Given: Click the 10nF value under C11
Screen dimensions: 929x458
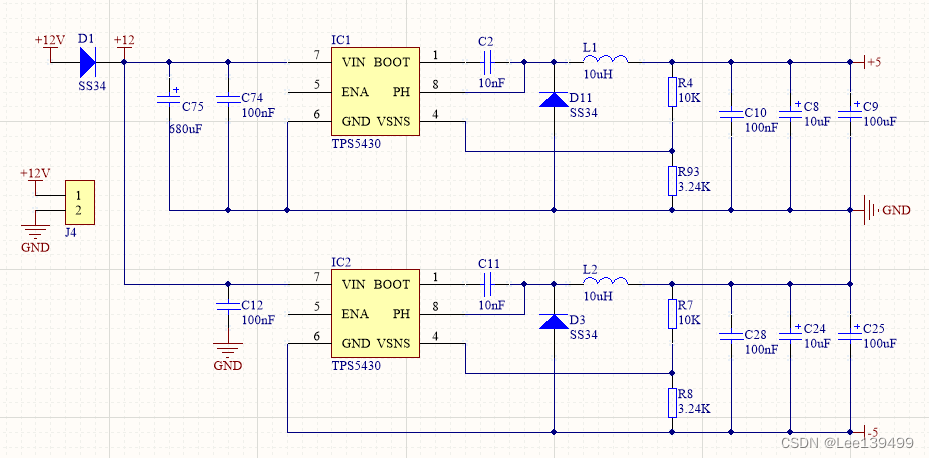Looking at the screenshot, I should click(x=492, y=306).
